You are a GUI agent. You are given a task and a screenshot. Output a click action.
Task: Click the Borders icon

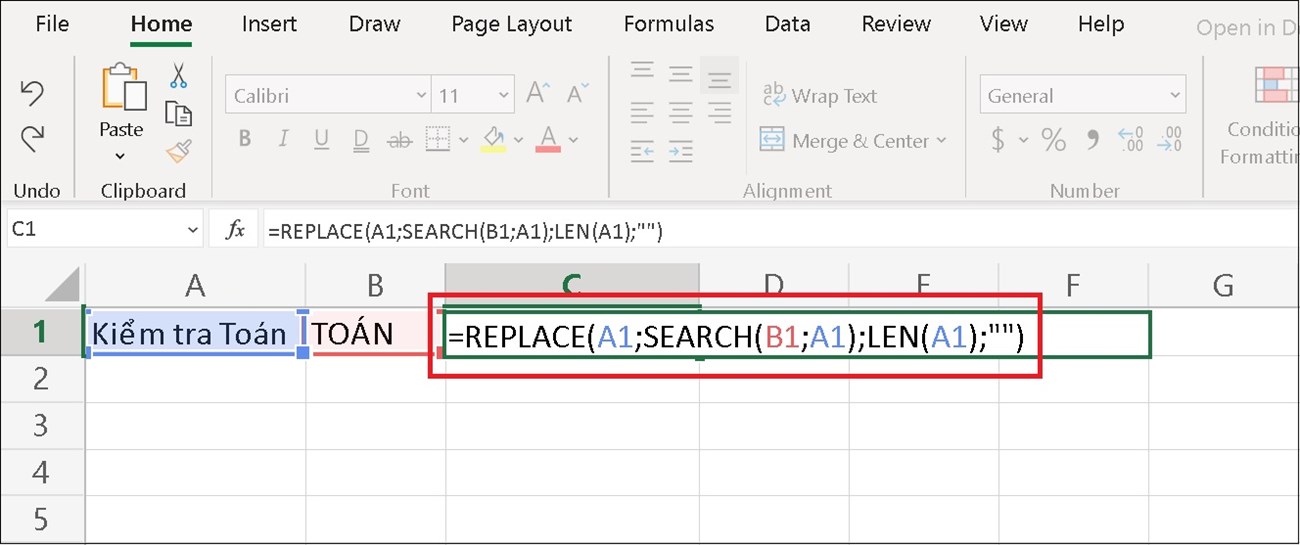(x=436, y=139)
